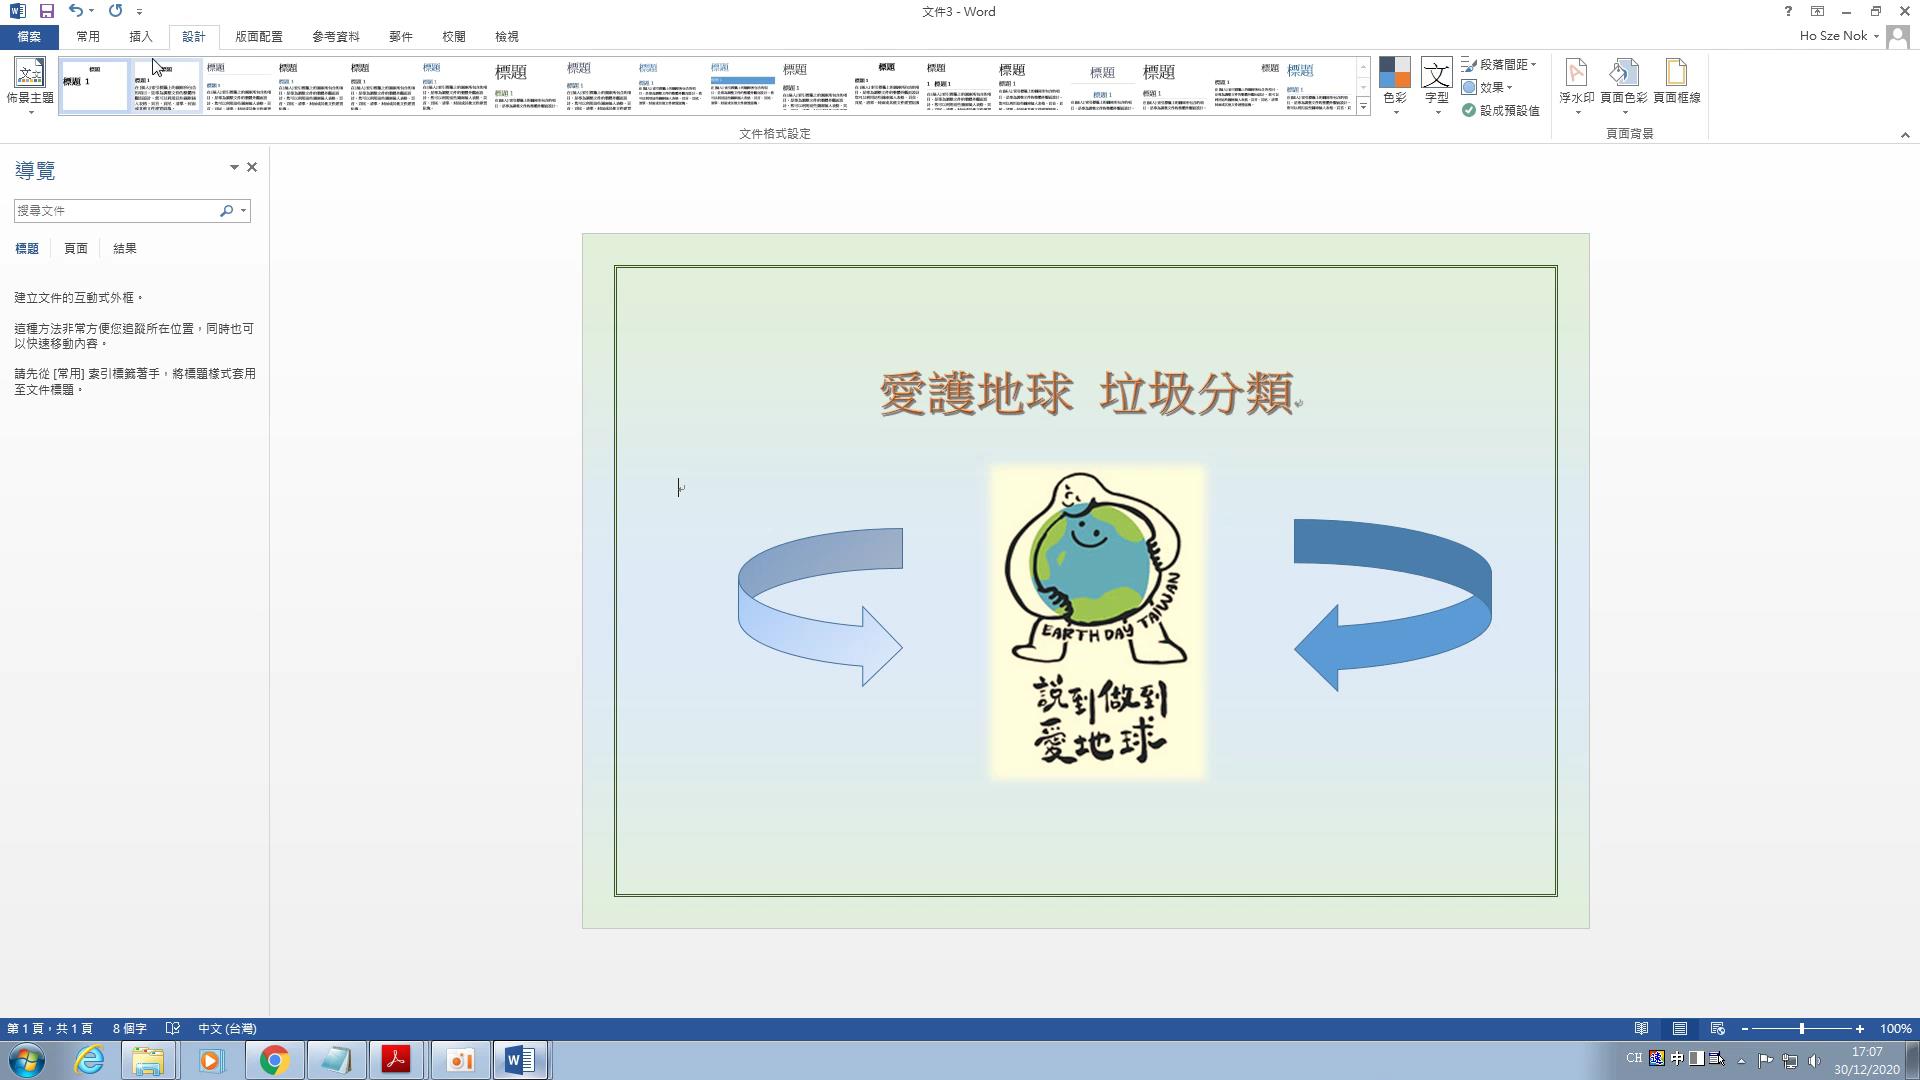Undo the last action
Screen dimensions: 1920x1080
pyautogui.click(x=75, y=11)
